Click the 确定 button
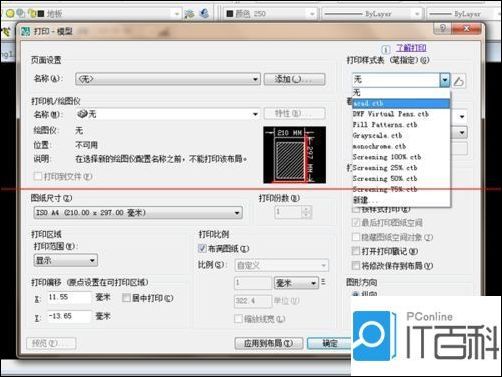This screenshot has height=377, width=502. (x=329, y=343)
